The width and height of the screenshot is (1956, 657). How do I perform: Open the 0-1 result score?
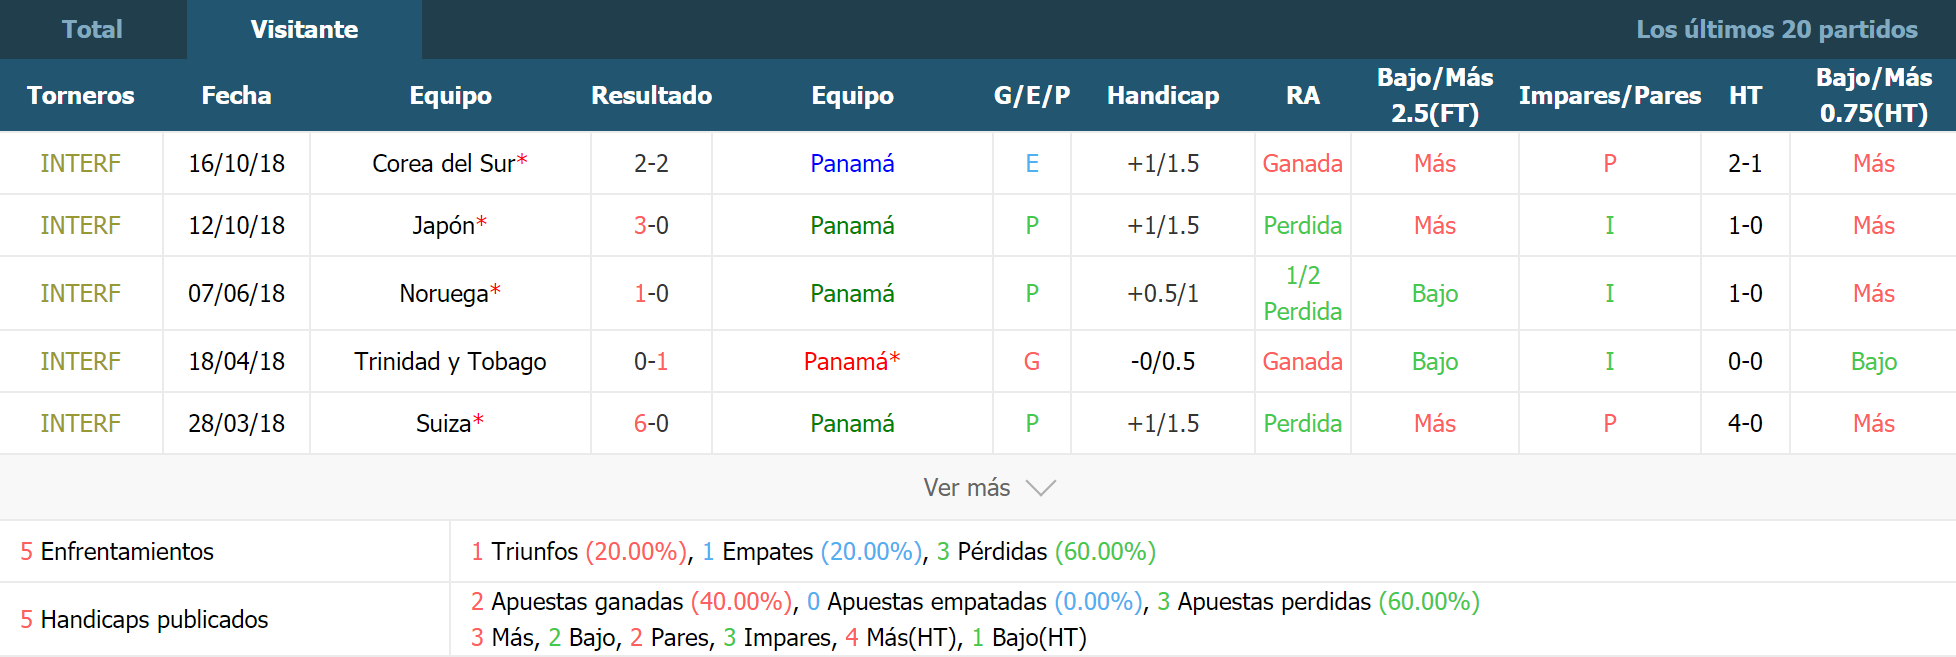(651, 361)
